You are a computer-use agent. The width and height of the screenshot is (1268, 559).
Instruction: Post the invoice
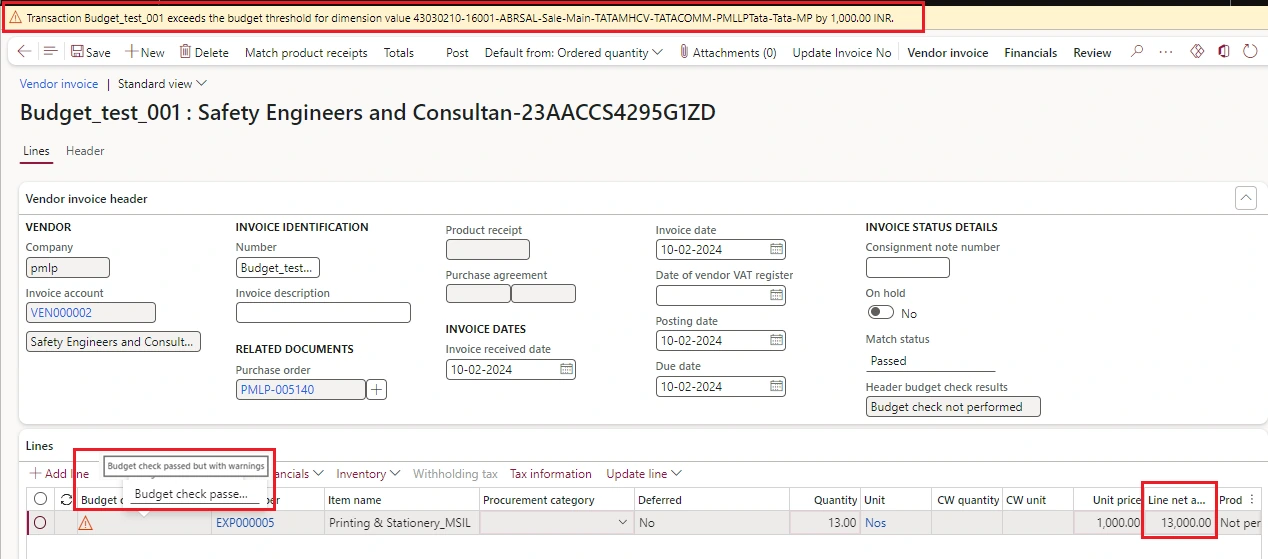click(x=457, y=52)
